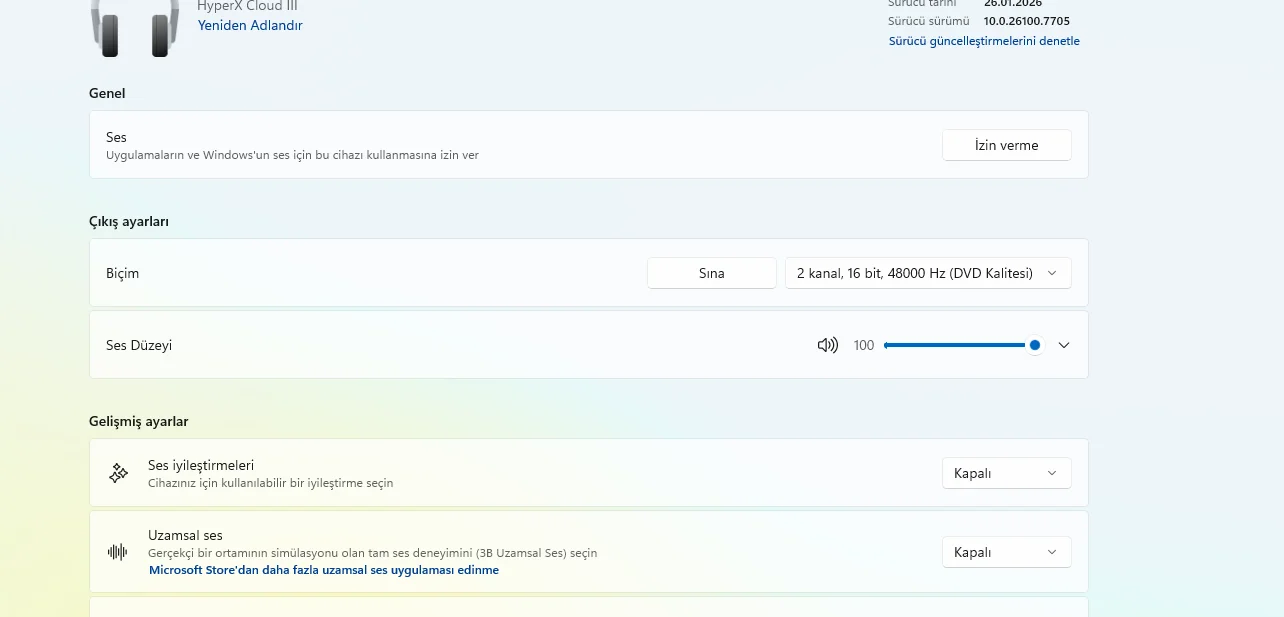Expand the Ses Düzeyi row chevron
This screenshot has height=617, width=1284.
[1064, 345]
